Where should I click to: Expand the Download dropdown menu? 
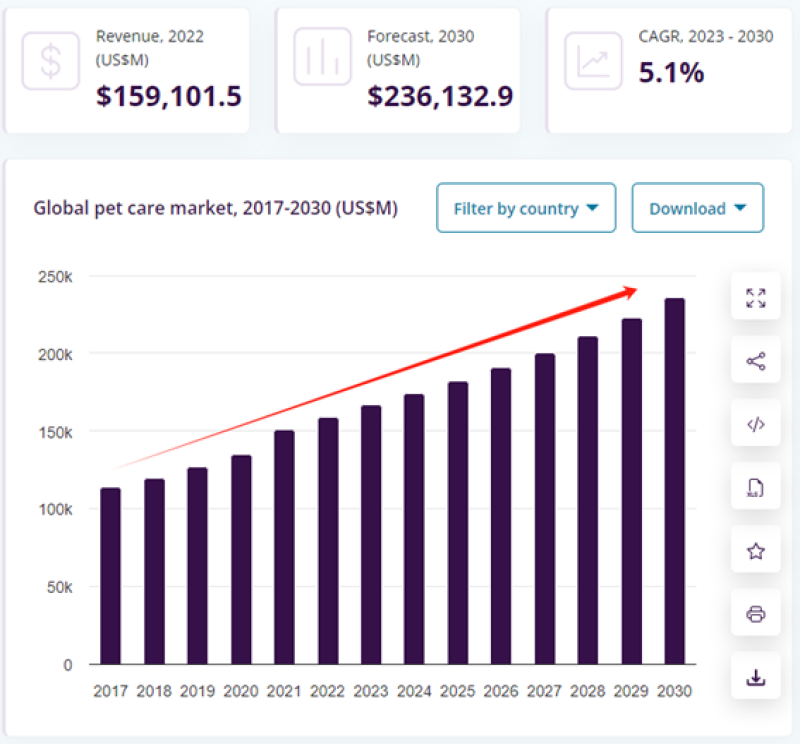click(698, 208)
